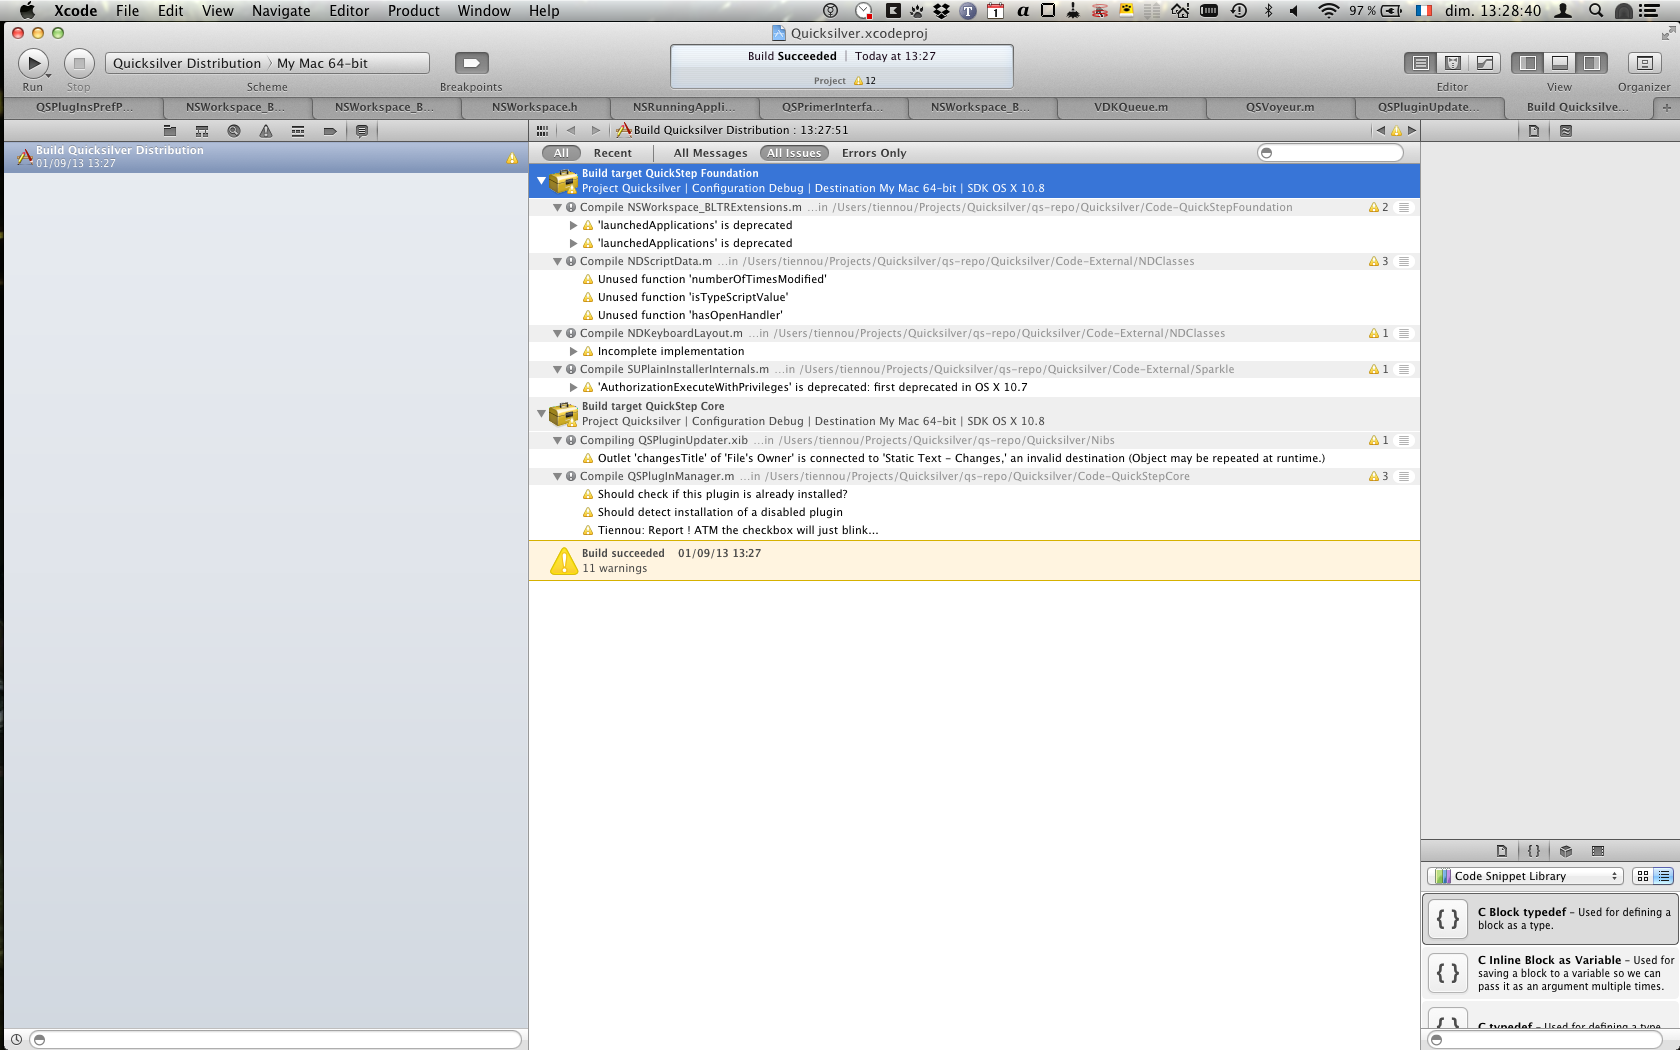Open the Log navigator speech bubble icon
The image size is (1680, 1050).
(x=362, y=131)
